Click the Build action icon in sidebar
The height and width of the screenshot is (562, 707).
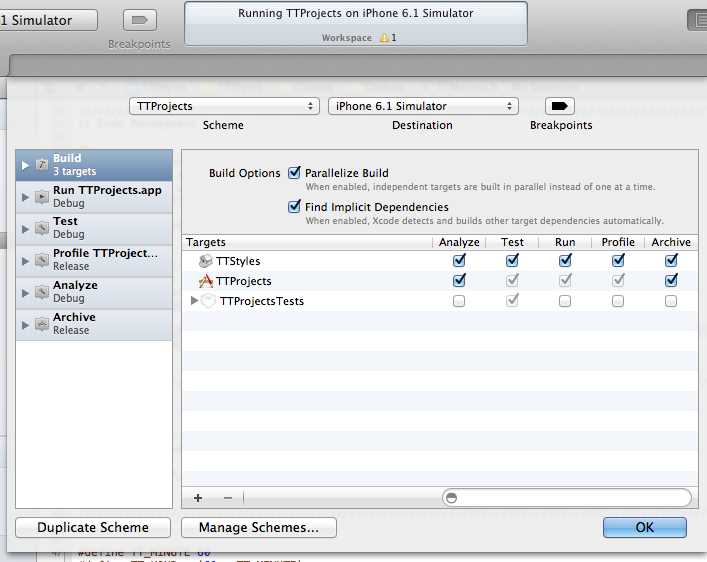(41, 165)
